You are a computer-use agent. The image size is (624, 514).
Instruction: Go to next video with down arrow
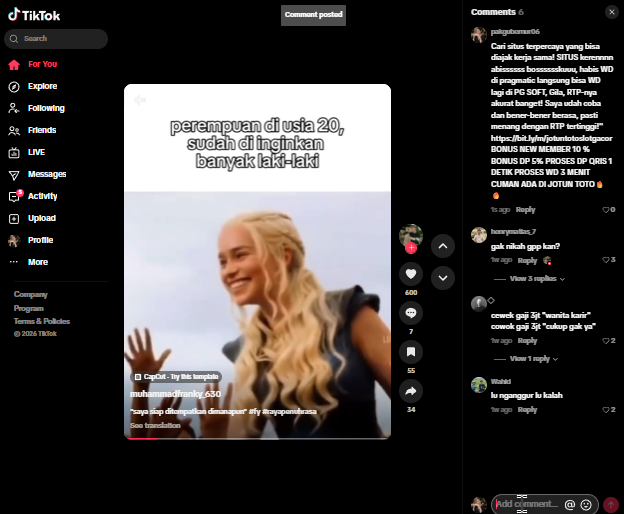pos(443,278)
